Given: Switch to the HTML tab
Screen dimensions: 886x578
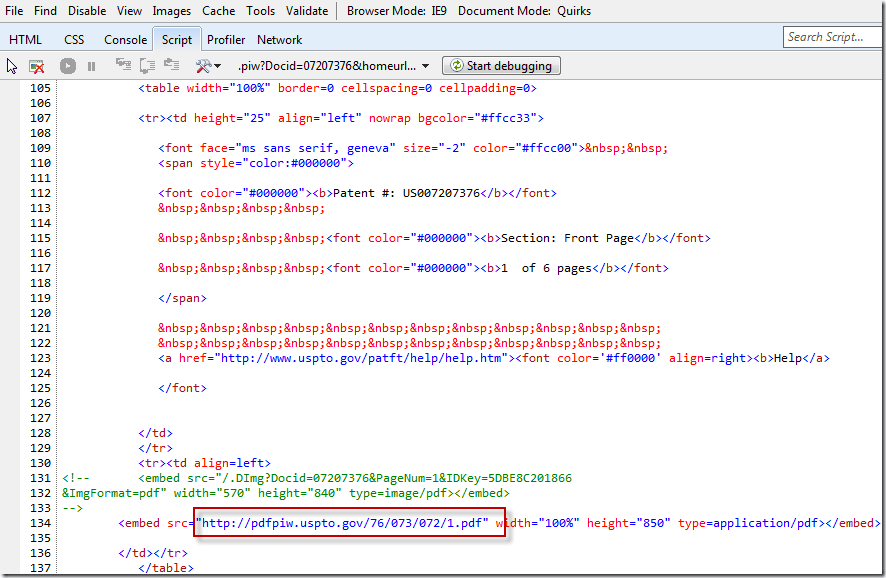Looking at the screenshot, I should point(25,40).
